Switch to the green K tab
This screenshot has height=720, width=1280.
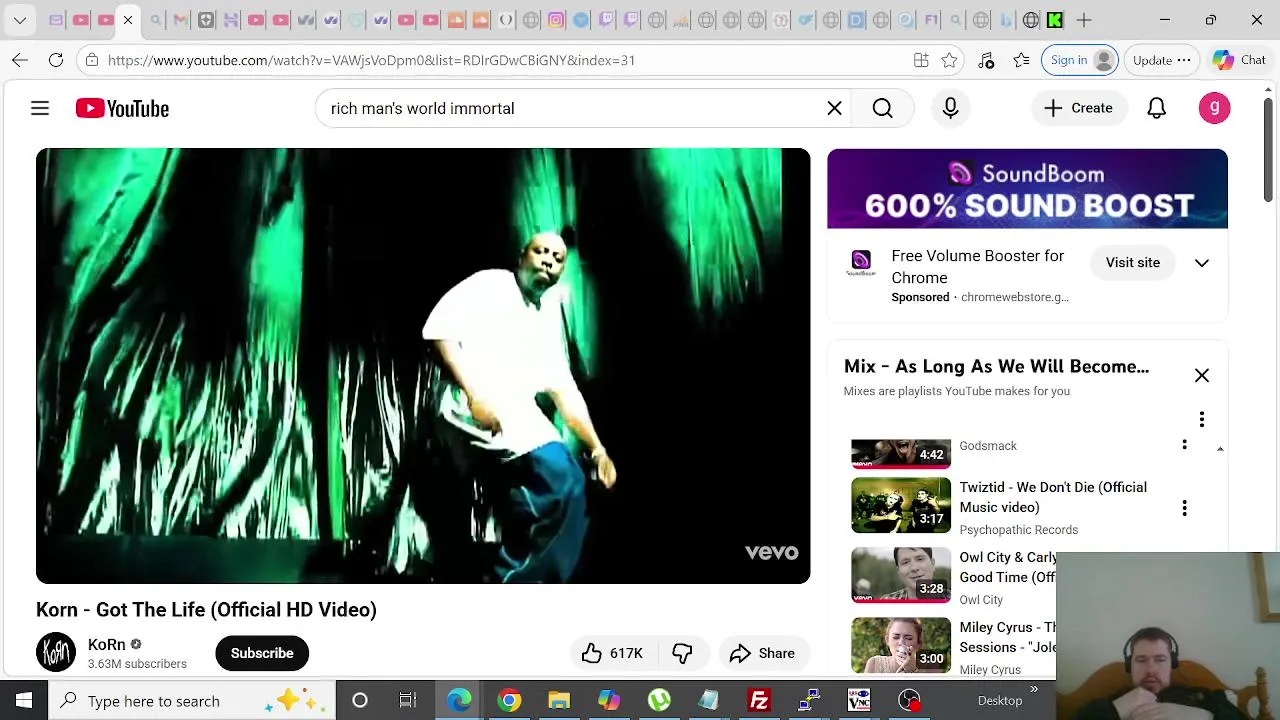click(x=1055, y=20)
